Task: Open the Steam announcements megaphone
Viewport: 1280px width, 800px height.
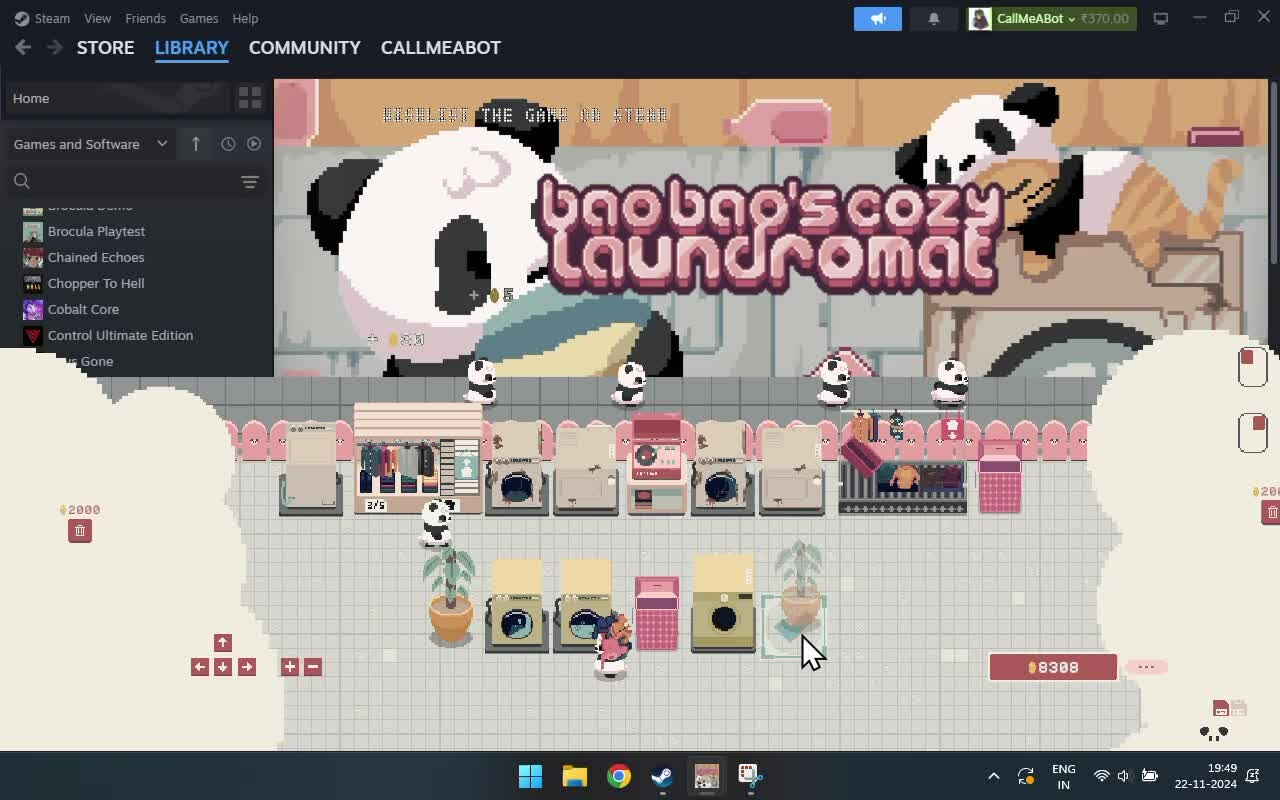Action: pos(877,18)
